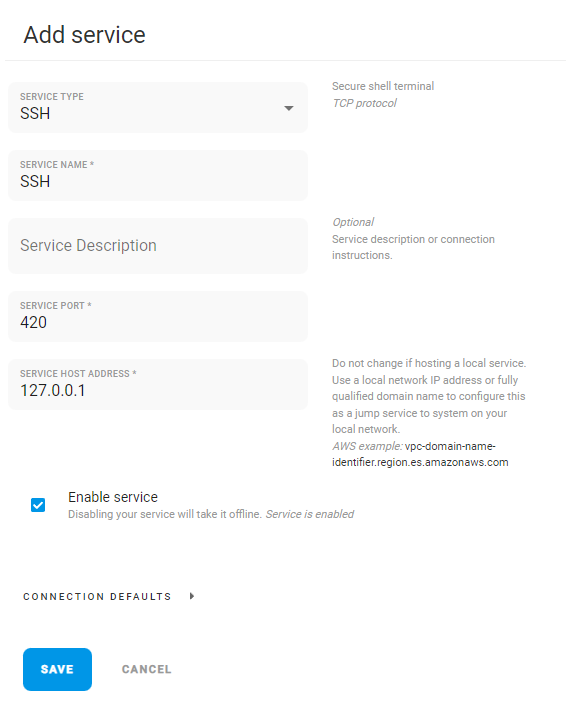Click the TCP protocol text
Viewport: 566px width, 716px height.
(x=364, y=103)
